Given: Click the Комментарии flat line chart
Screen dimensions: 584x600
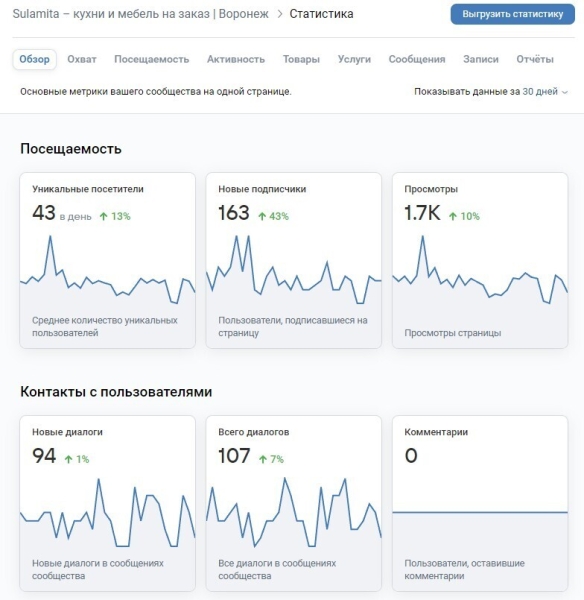Looking at the screenshot, I should 480,512.
